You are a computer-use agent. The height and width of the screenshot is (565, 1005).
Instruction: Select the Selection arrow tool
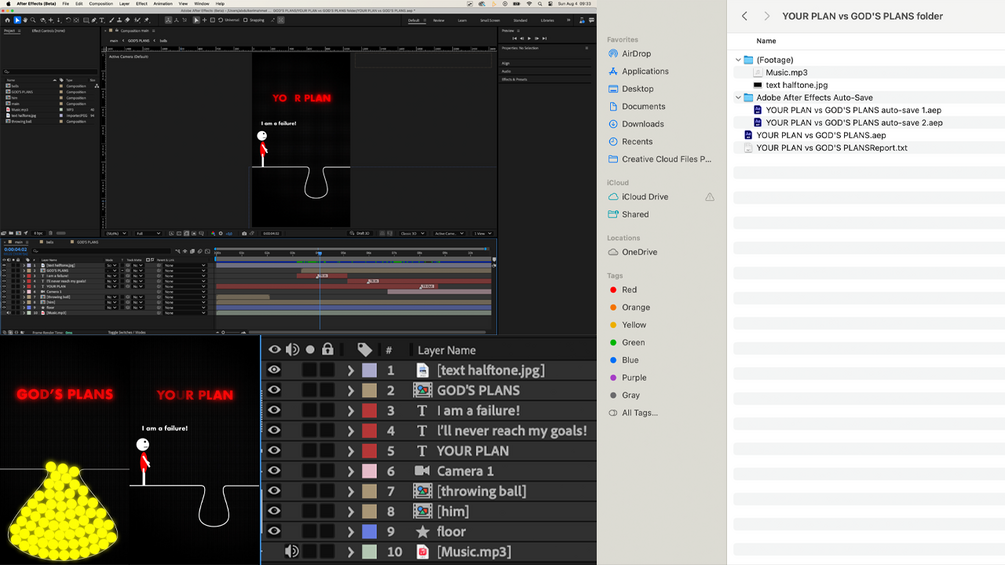pyautogui.click(x=17, y=20)
